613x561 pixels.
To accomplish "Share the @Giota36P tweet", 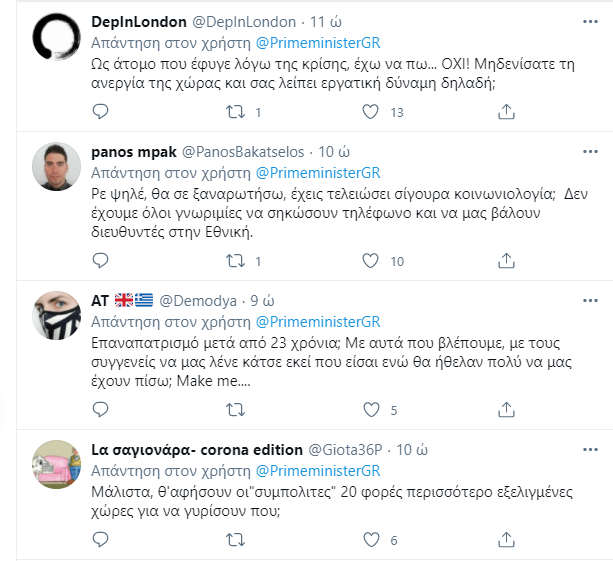I will tap(504, 540).
